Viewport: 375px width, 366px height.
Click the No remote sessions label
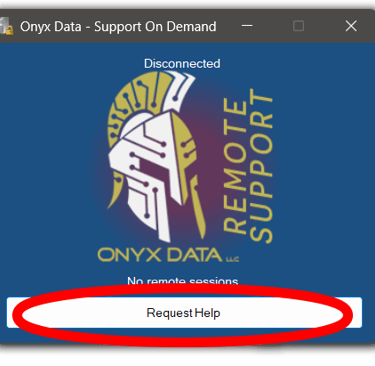pyautogui.click(x=183, y=281)
